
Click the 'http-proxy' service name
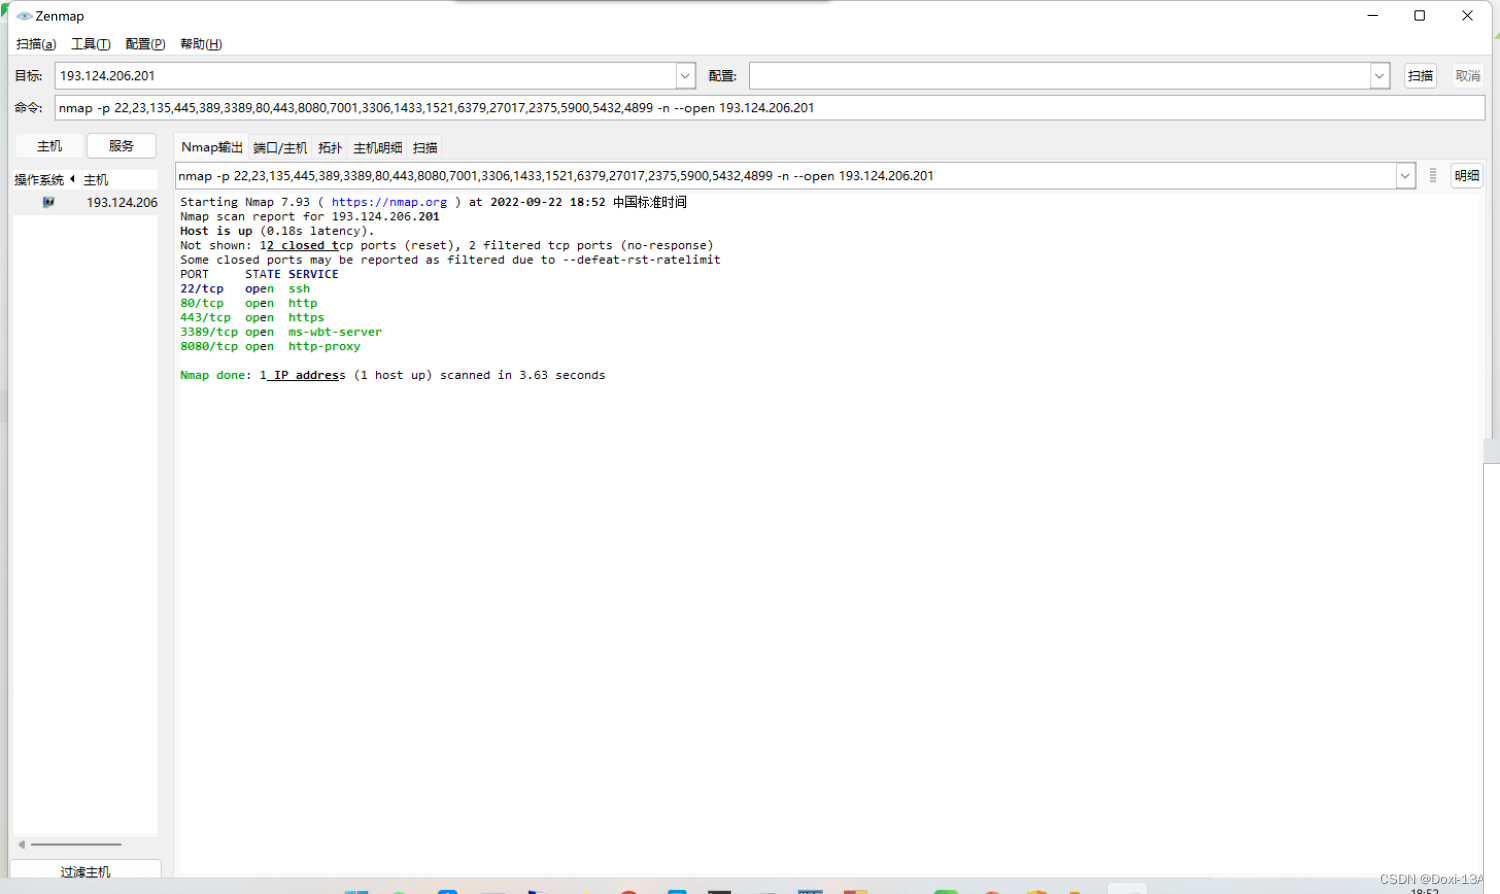click(x=324, y=347)
